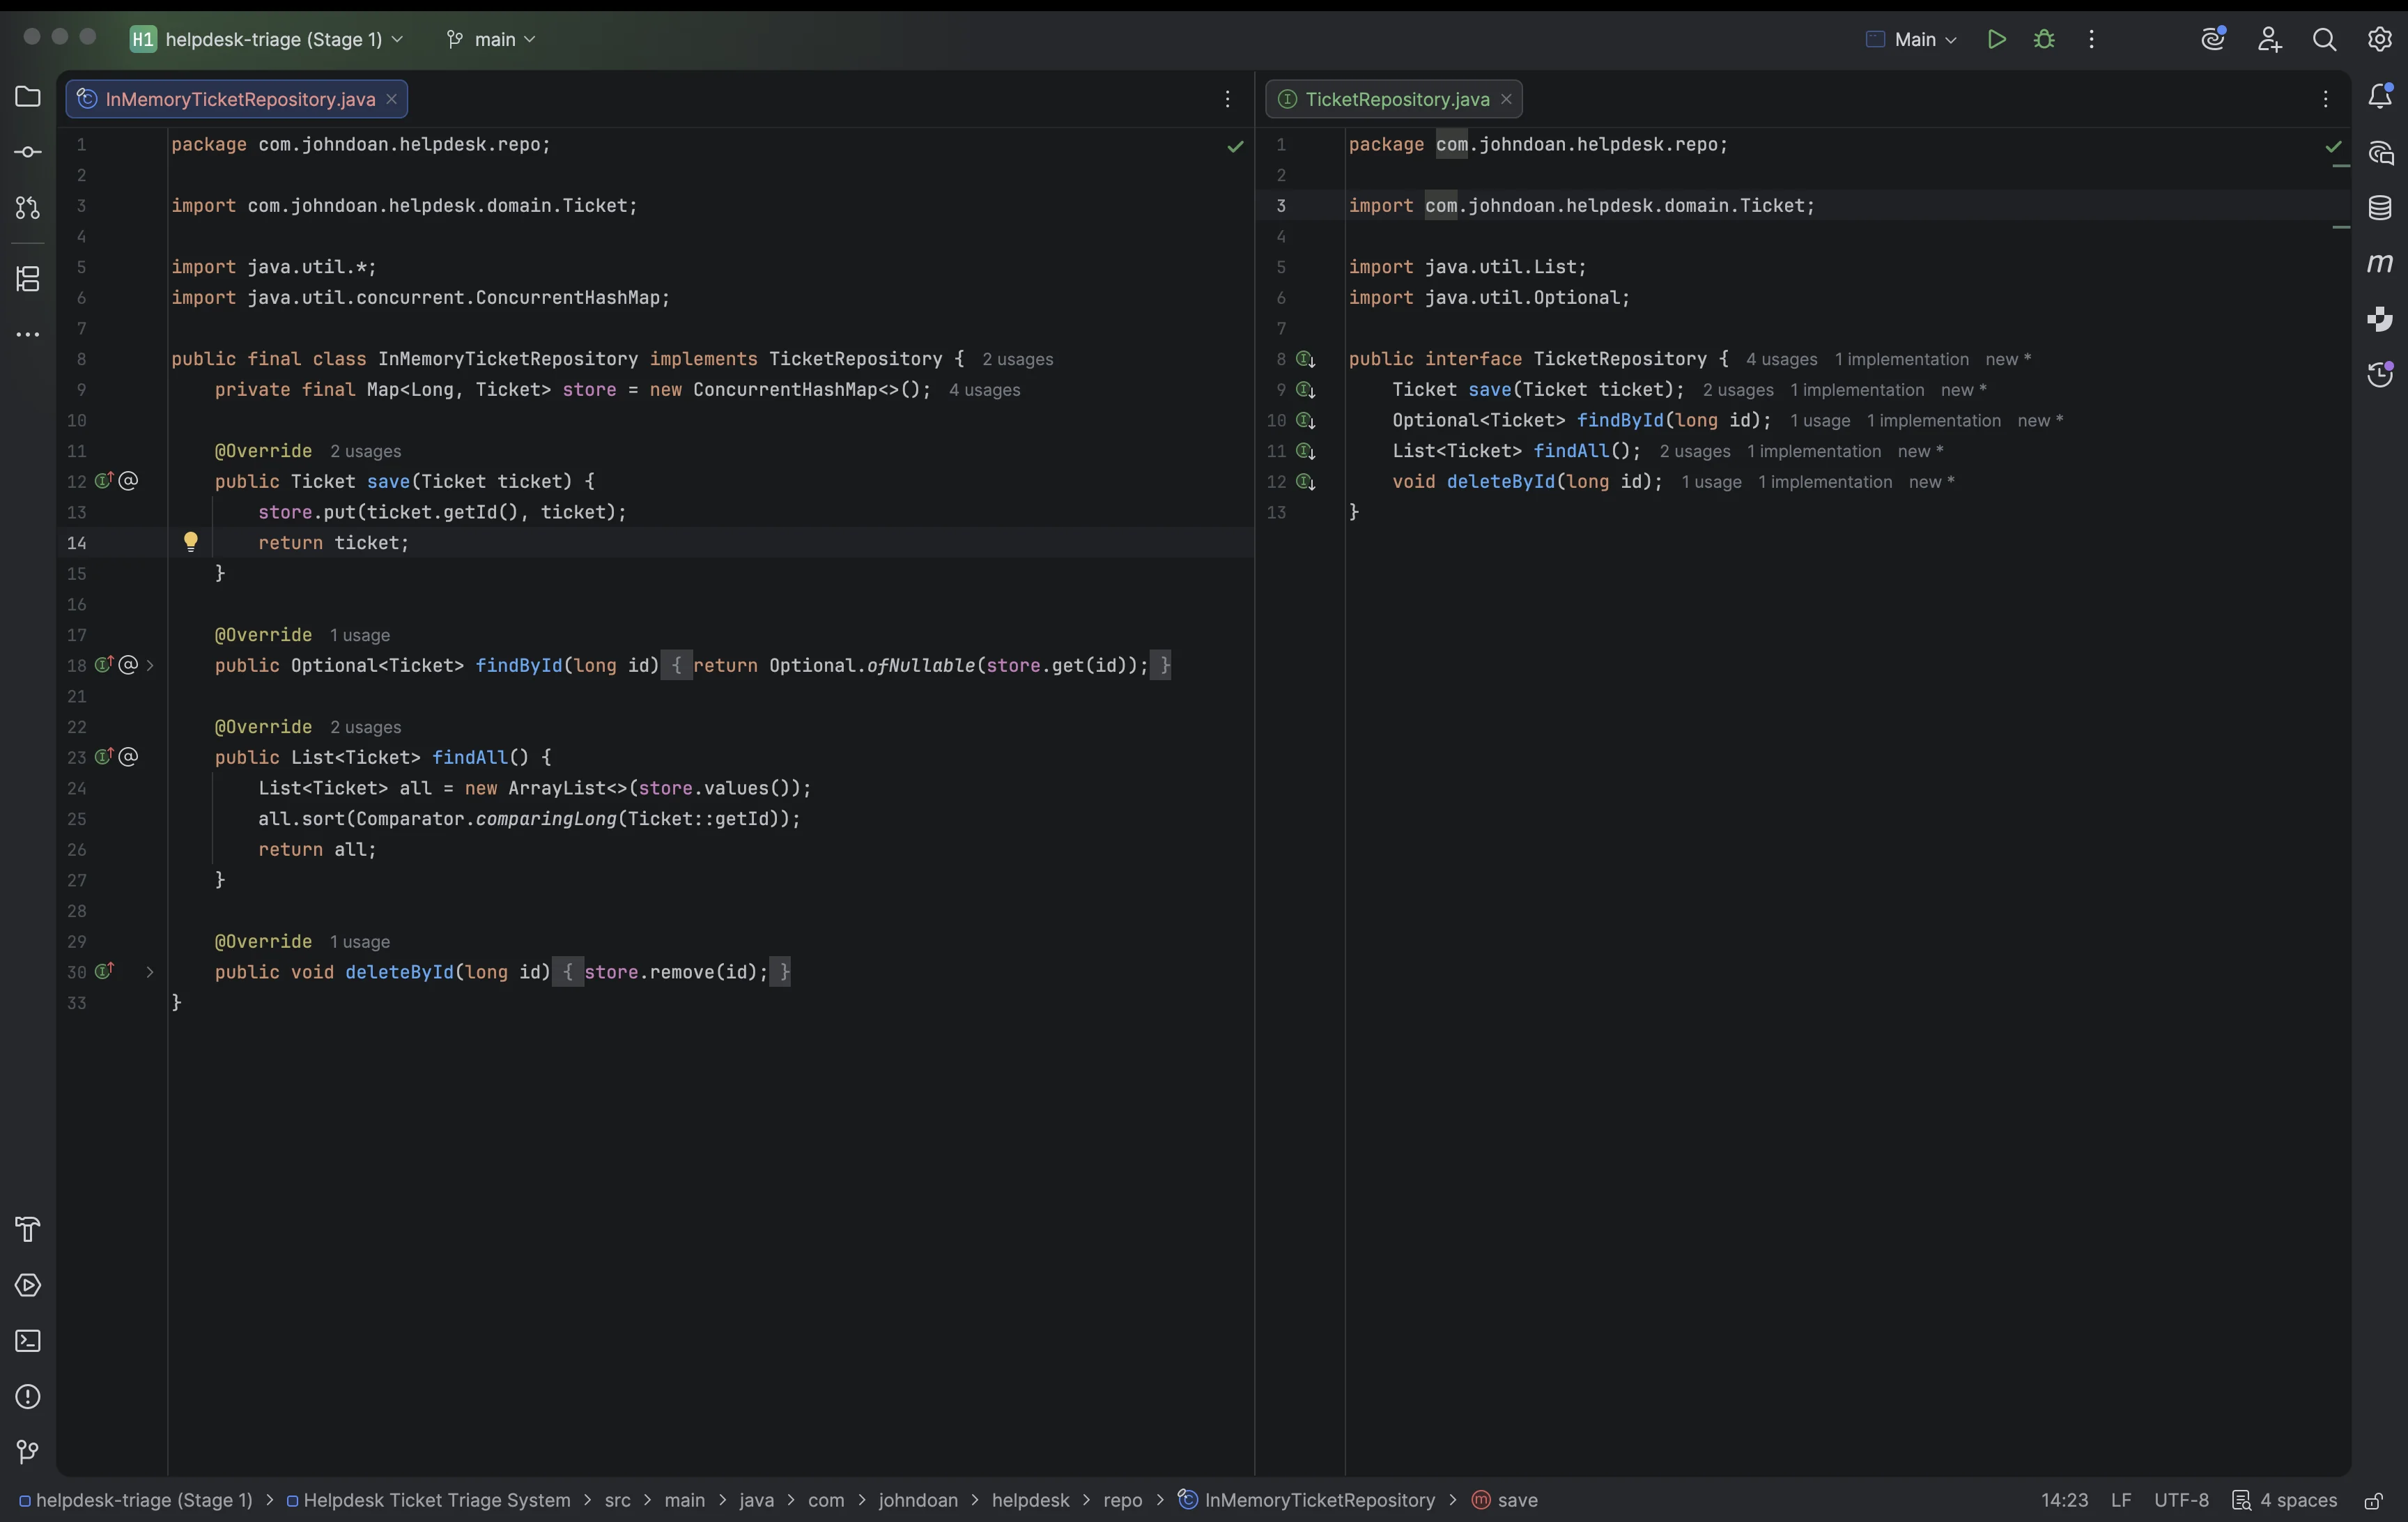The height and width of the screenshot is (1522, 2408).
Task: Open the Project tool window folder icon
Action: pyautogui.click(x=28, y=97)
